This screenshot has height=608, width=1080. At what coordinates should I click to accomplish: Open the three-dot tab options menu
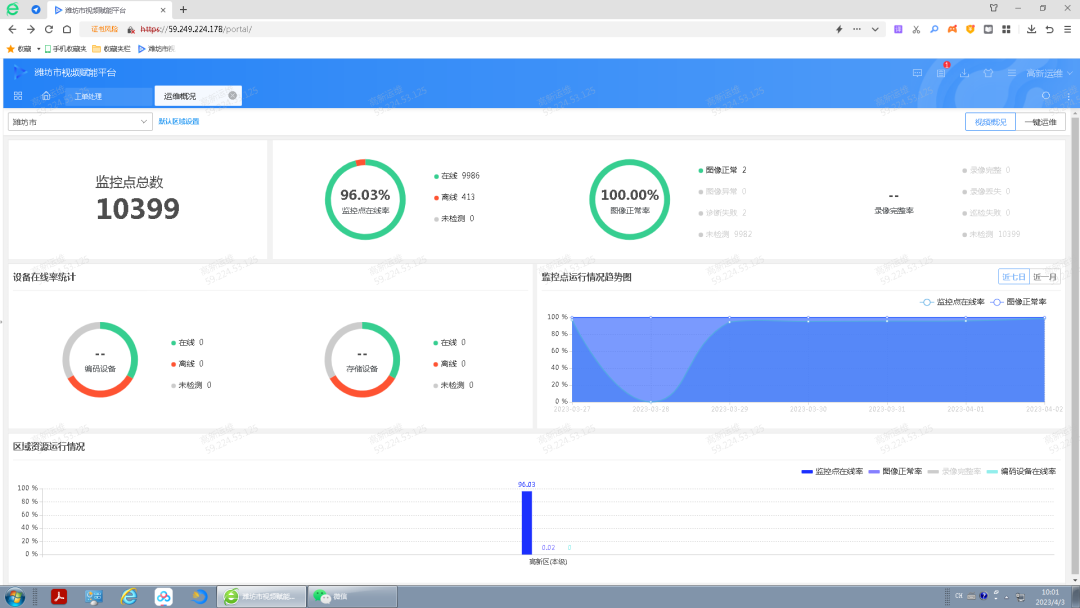click(x=1069, y=96)
